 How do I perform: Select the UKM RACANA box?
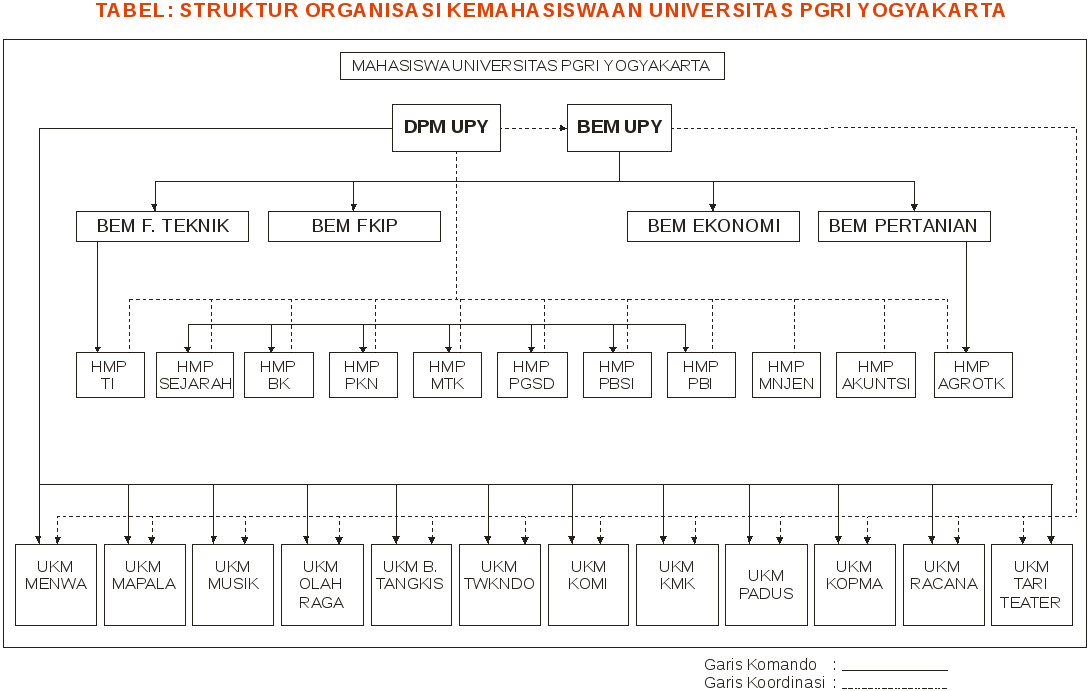[x=944, y=585]
